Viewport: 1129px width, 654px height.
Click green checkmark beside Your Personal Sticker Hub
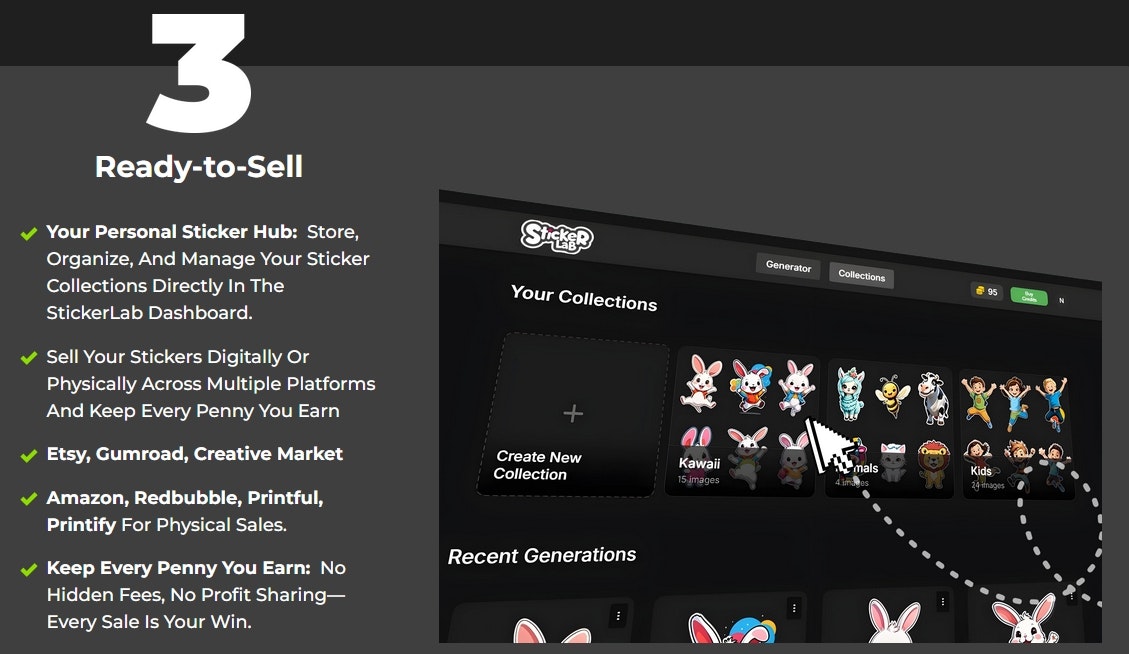(29, 233)
